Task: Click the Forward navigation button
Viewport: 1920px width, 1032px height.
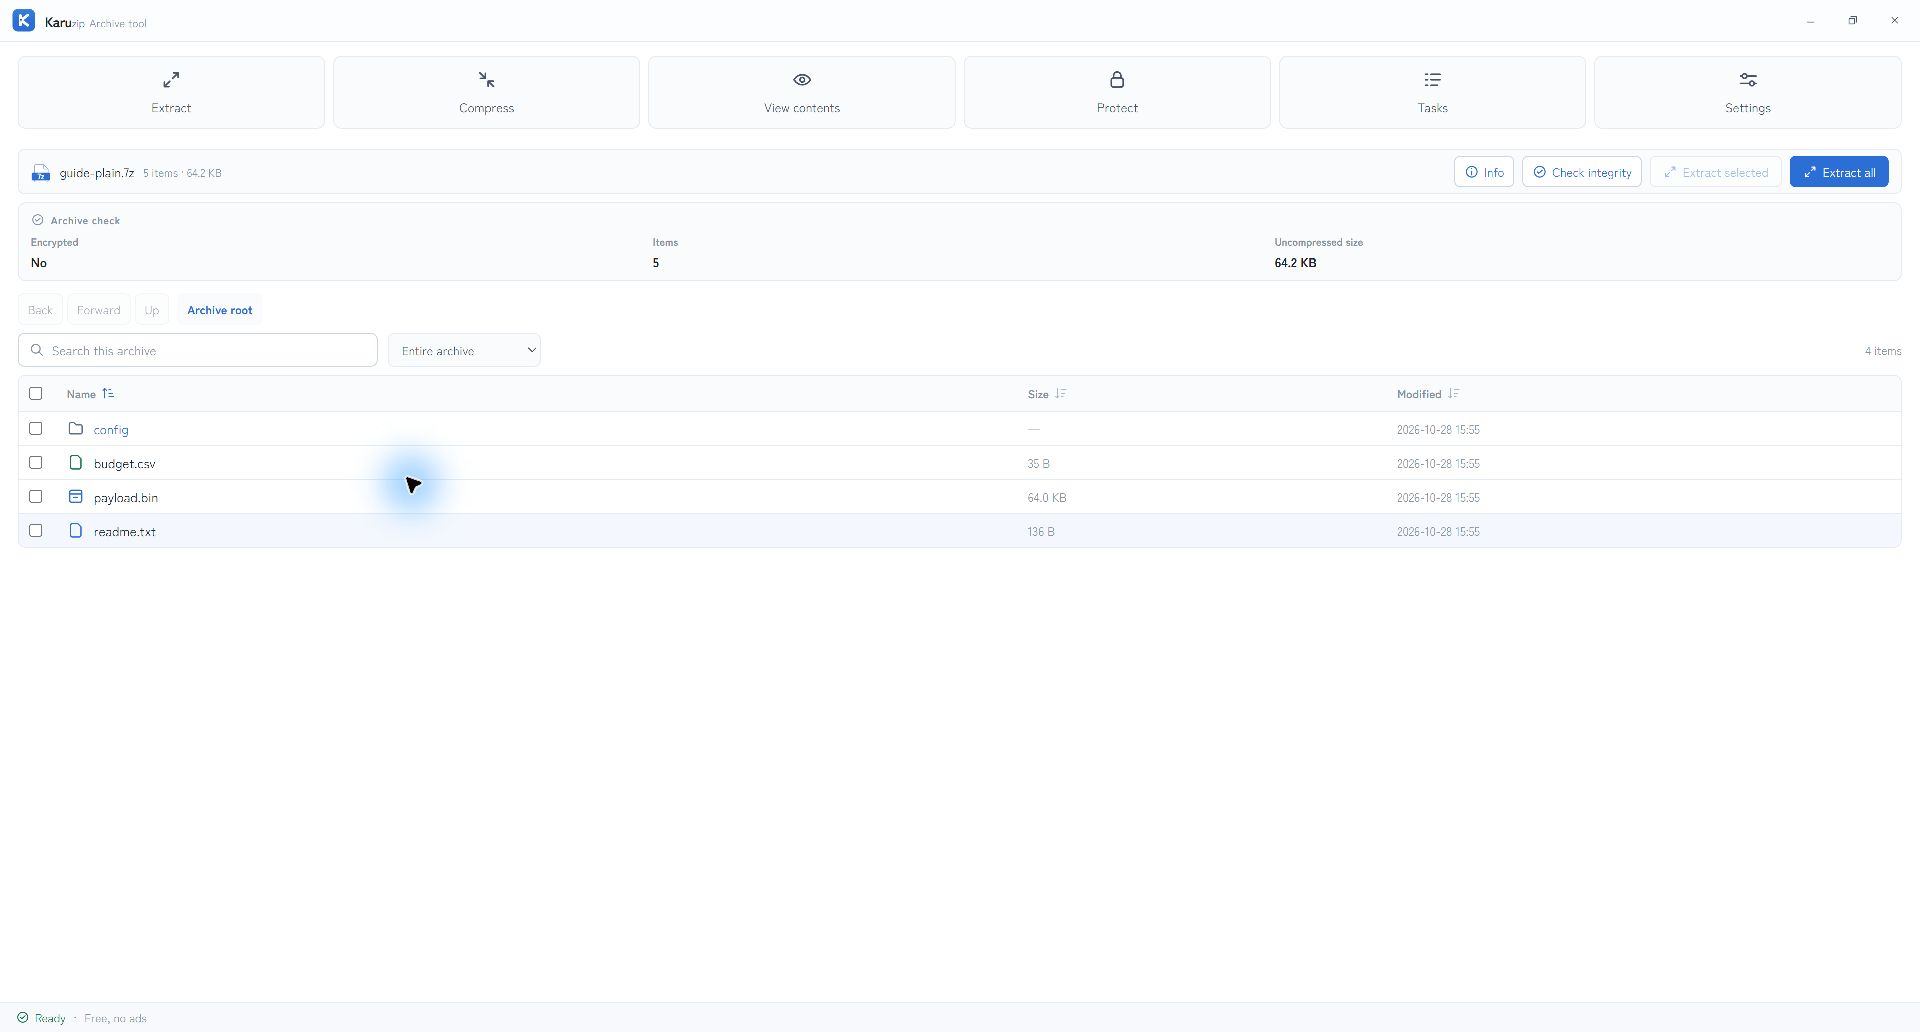Action: coord(98,310)
